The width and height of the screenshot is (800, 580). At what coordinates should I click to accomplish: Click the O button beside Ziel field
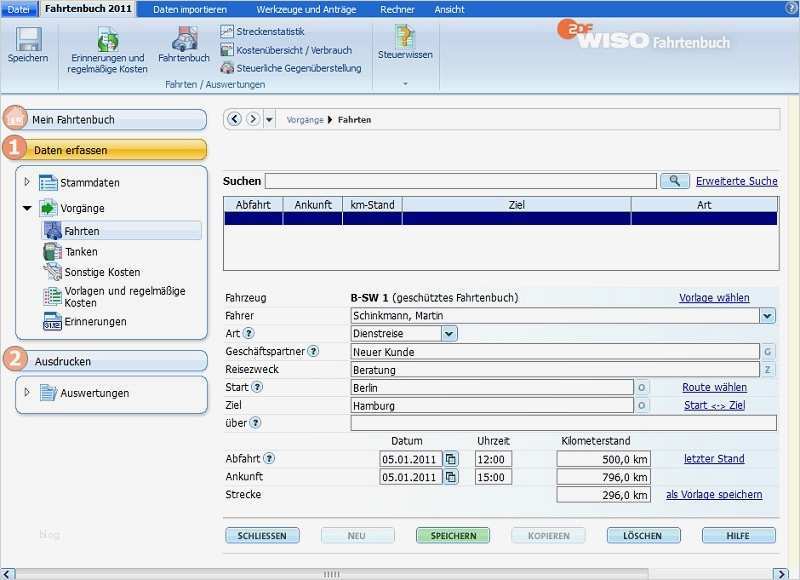coord(641,406)
